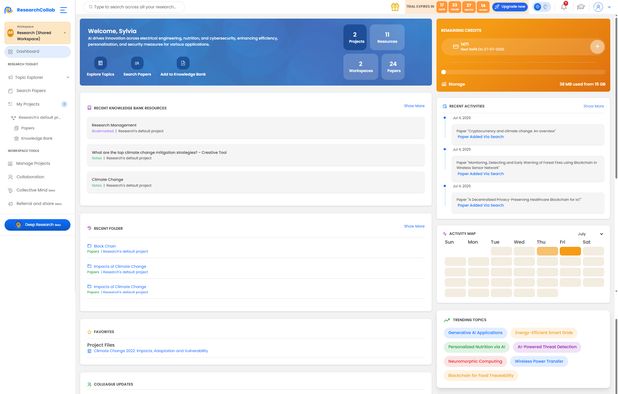Click the Add to Knowledge Bank icon
The image size is (618, 394).
[183, 63]
